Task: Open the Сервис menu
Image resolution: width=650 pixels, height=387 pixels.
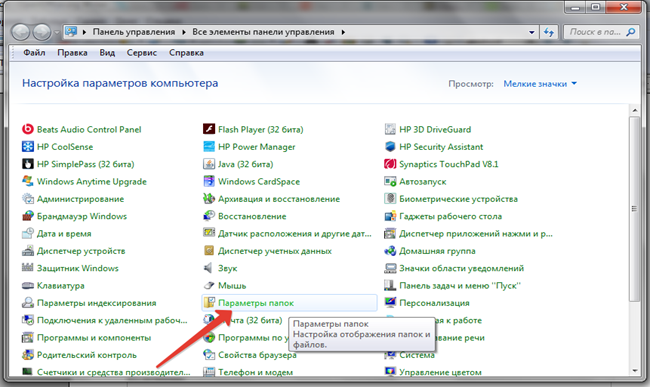Action: click(142, 53)
